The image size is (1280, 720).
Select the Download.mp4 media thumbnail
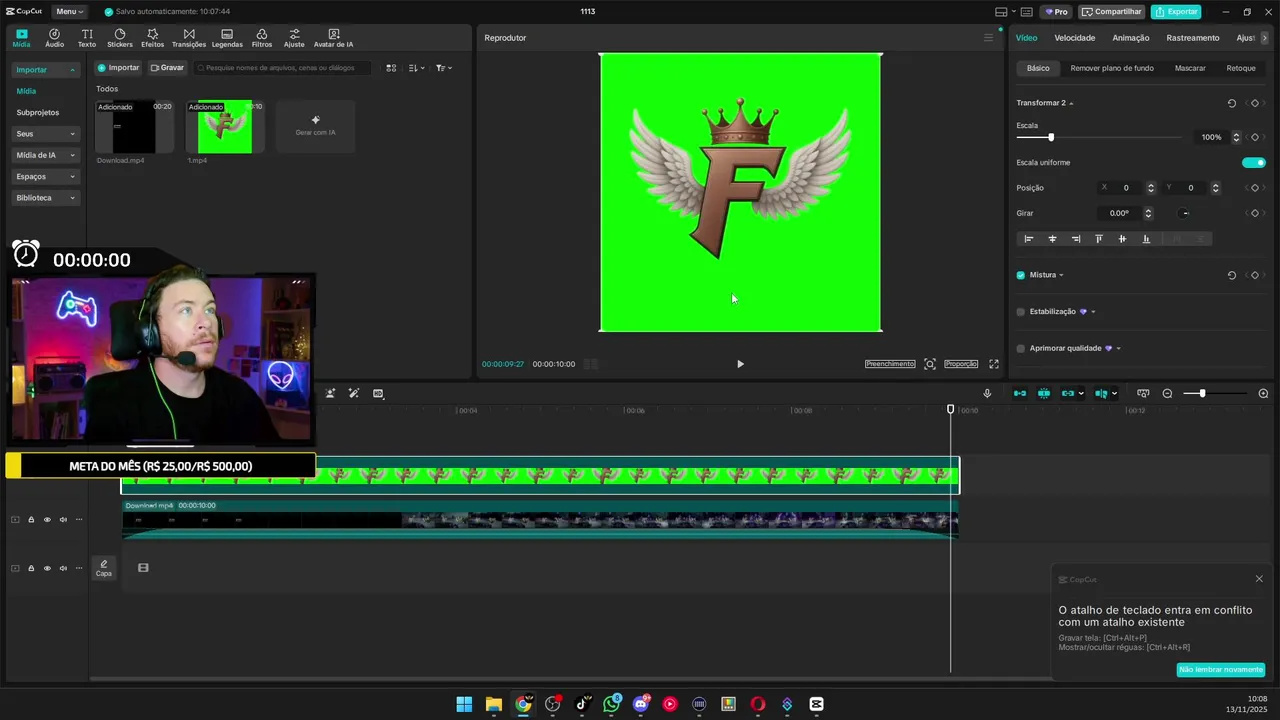[x=134, y=127]
